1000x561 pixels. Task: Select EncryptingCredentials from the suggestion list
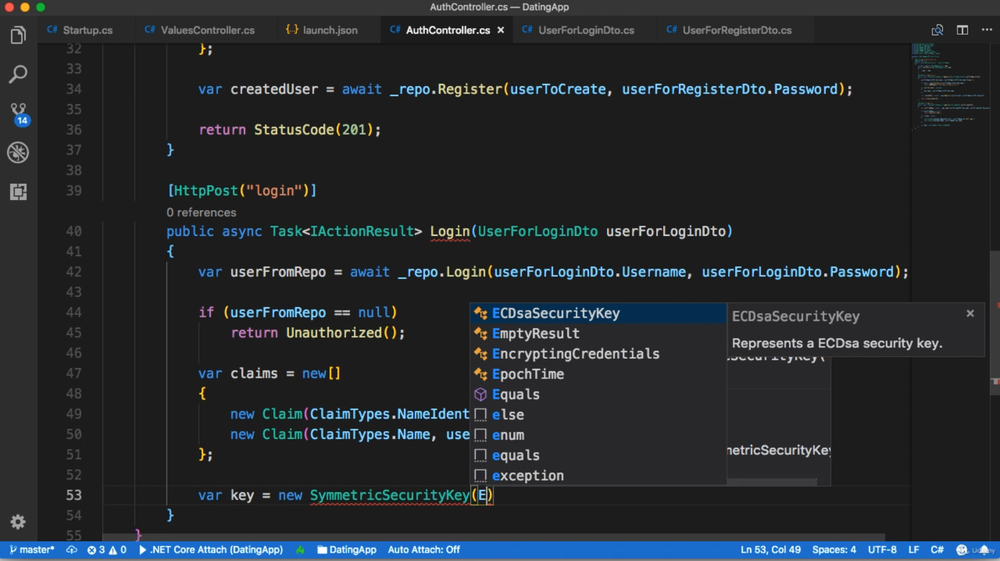(575, 354)
